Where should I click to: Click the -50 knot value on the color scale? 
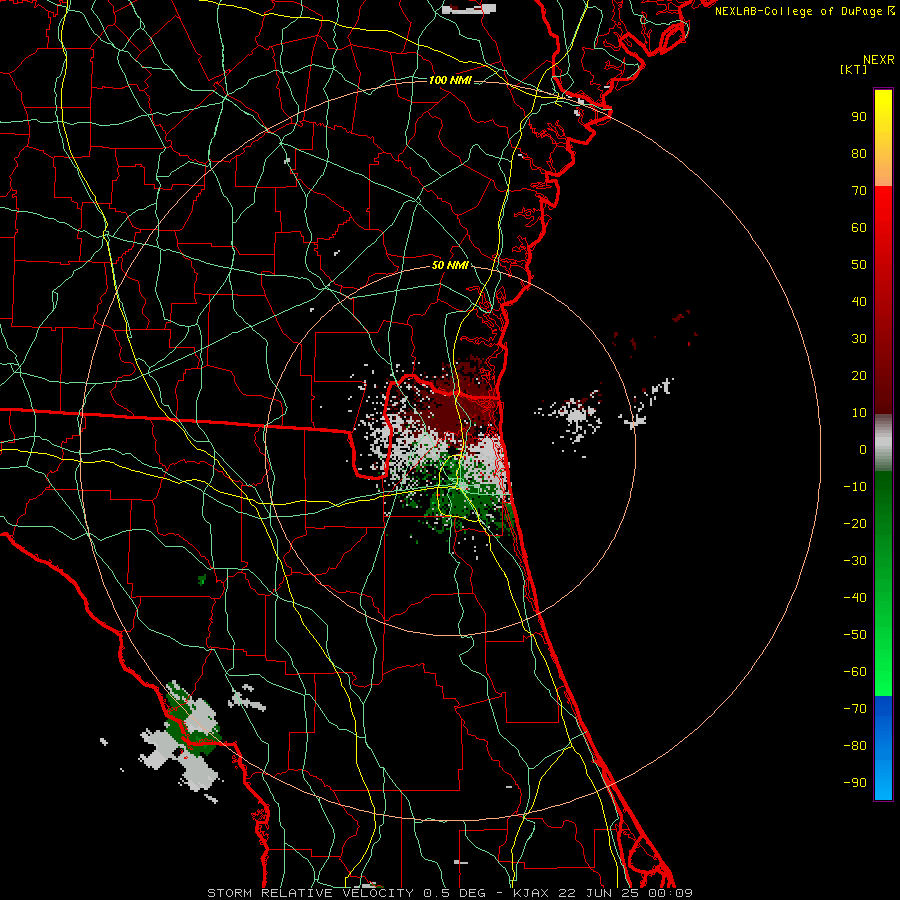pos(855,635)
